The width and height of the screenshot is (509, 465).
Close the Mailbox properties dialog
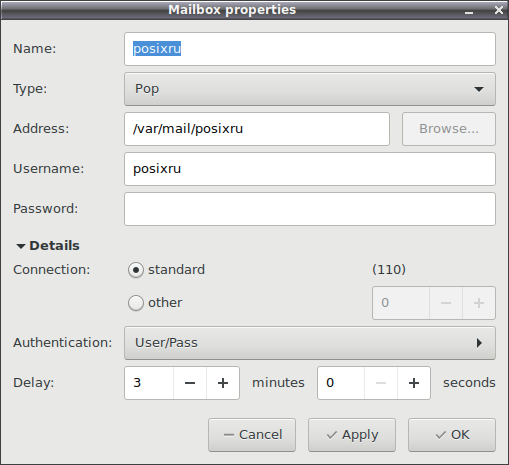pyautogui.click(x=499, y=10)
